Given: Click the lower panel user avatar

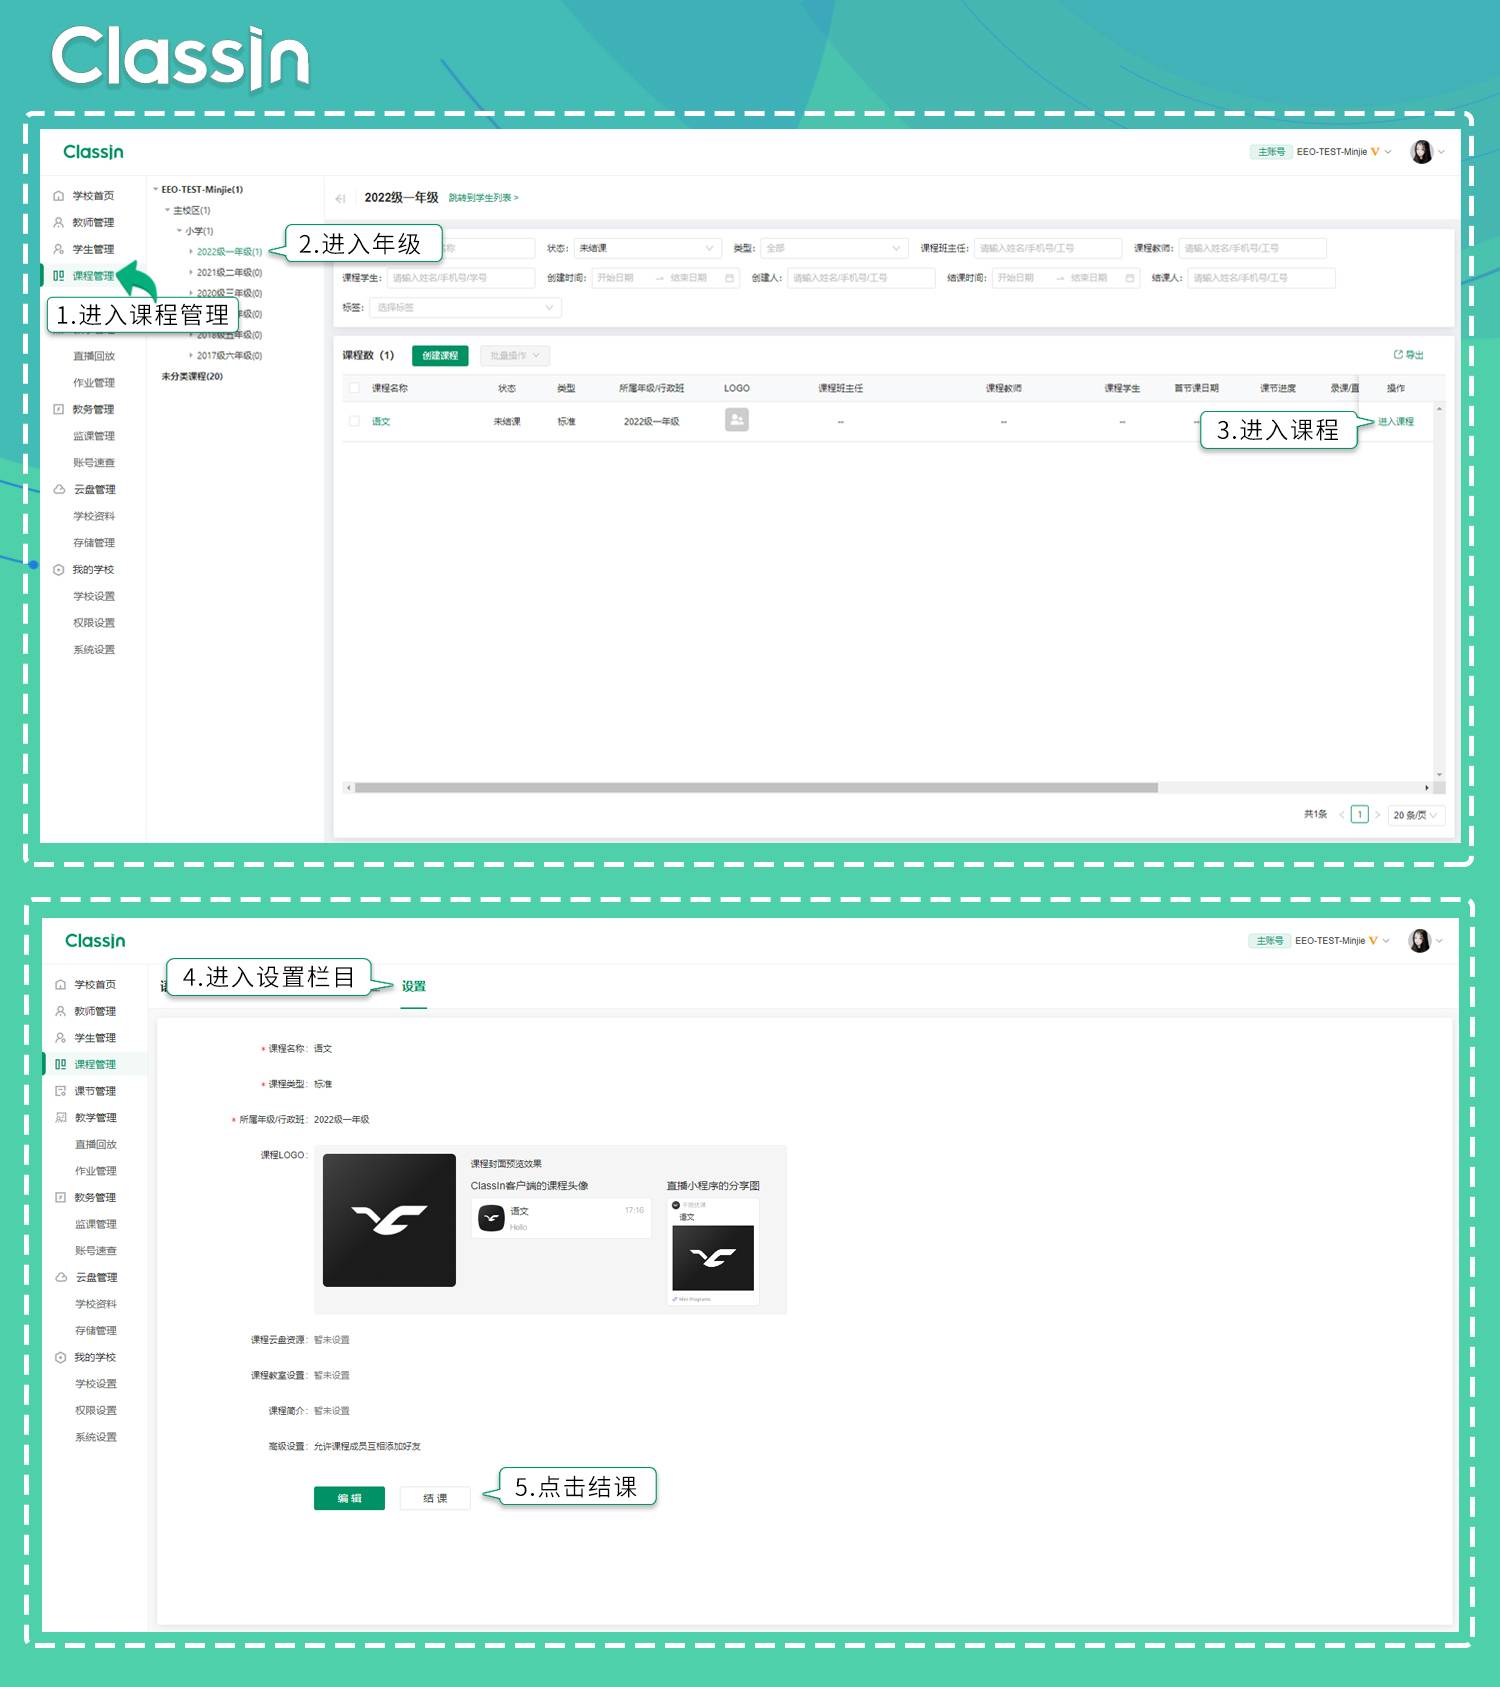Looking at the screenshot, I should click(x=1419, y=941).
